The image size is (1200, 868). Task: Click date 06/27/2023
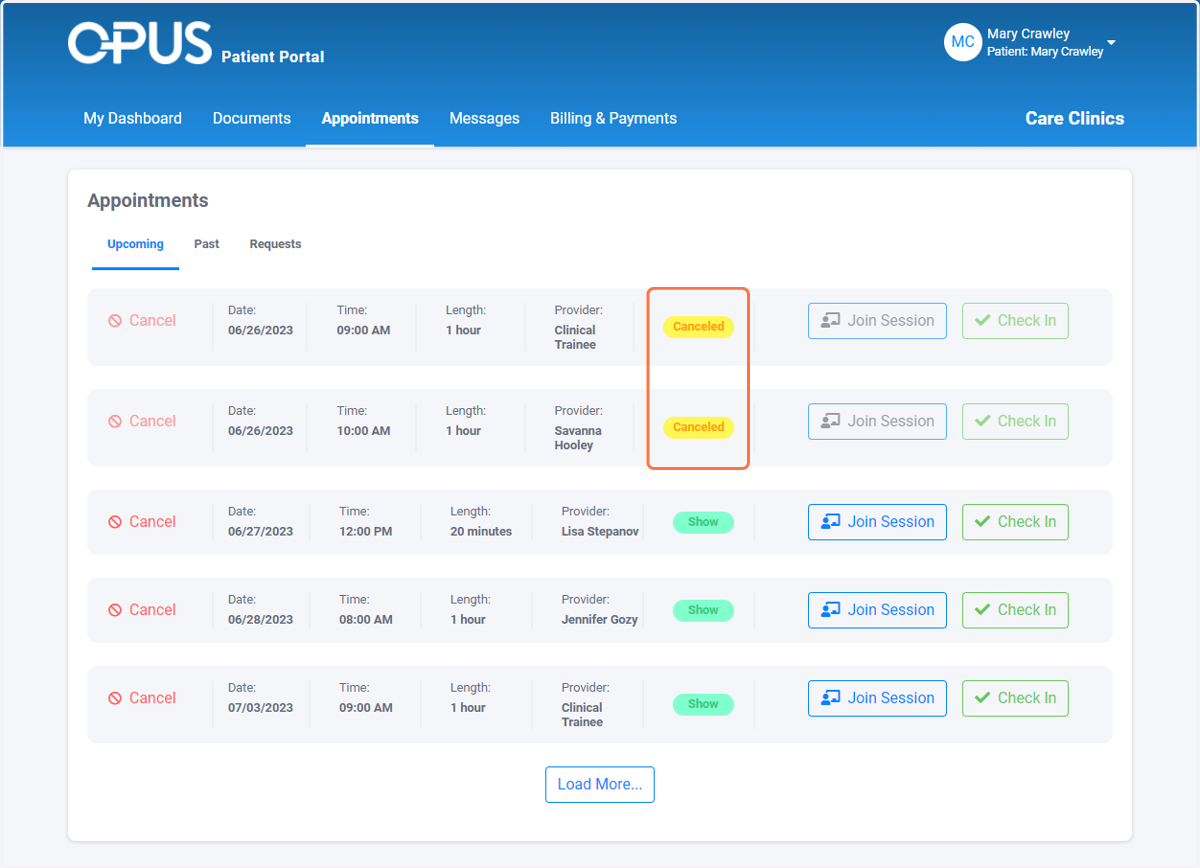click(x=261, y=532)
